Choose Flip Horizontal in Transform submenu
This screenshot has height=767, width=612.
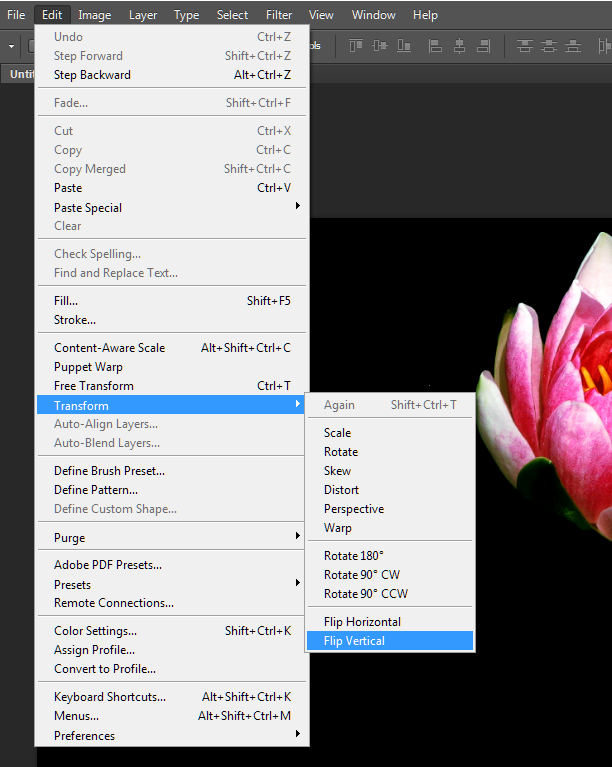tap(390, 622)
